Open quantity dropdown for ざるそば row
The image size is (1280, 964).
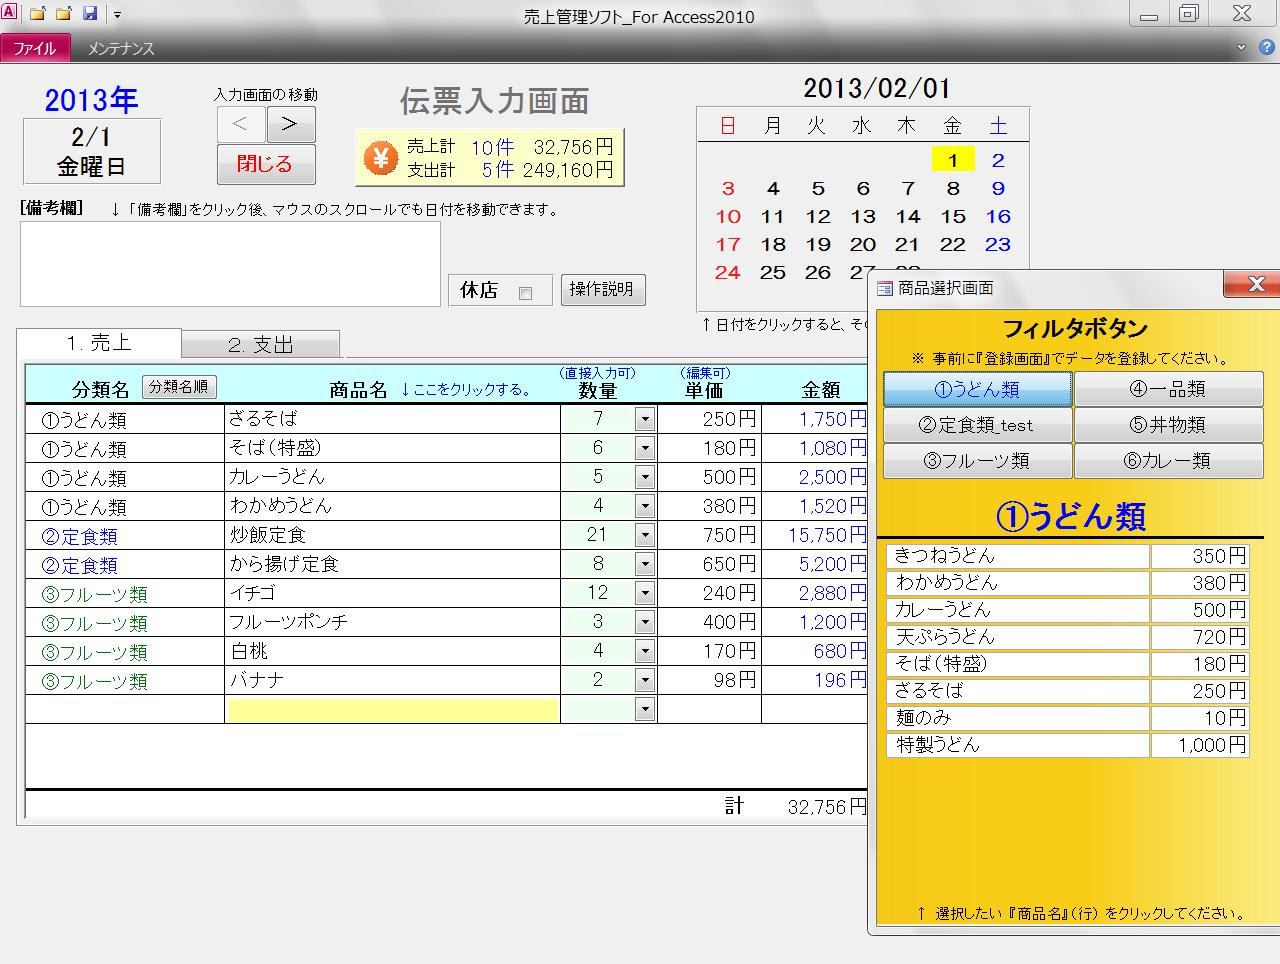point(645,419)
